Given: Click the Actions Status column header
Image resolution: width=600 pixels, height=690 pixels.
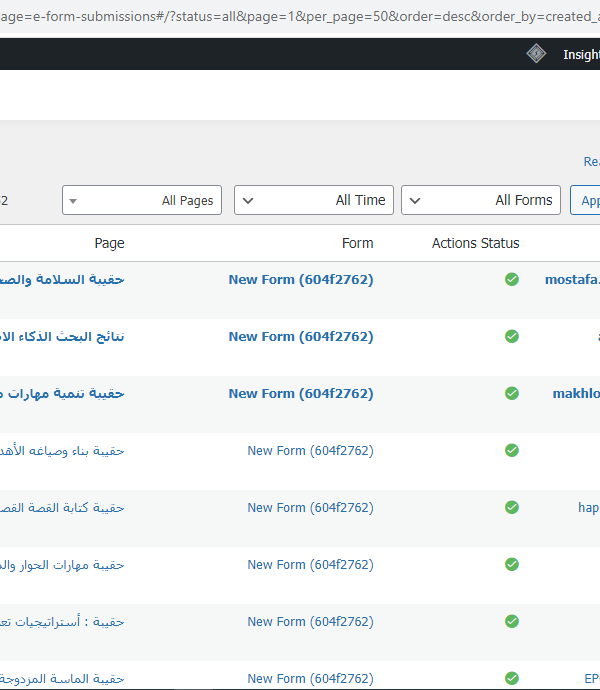Looking at the screenshot, I should (x=475, y=243).
